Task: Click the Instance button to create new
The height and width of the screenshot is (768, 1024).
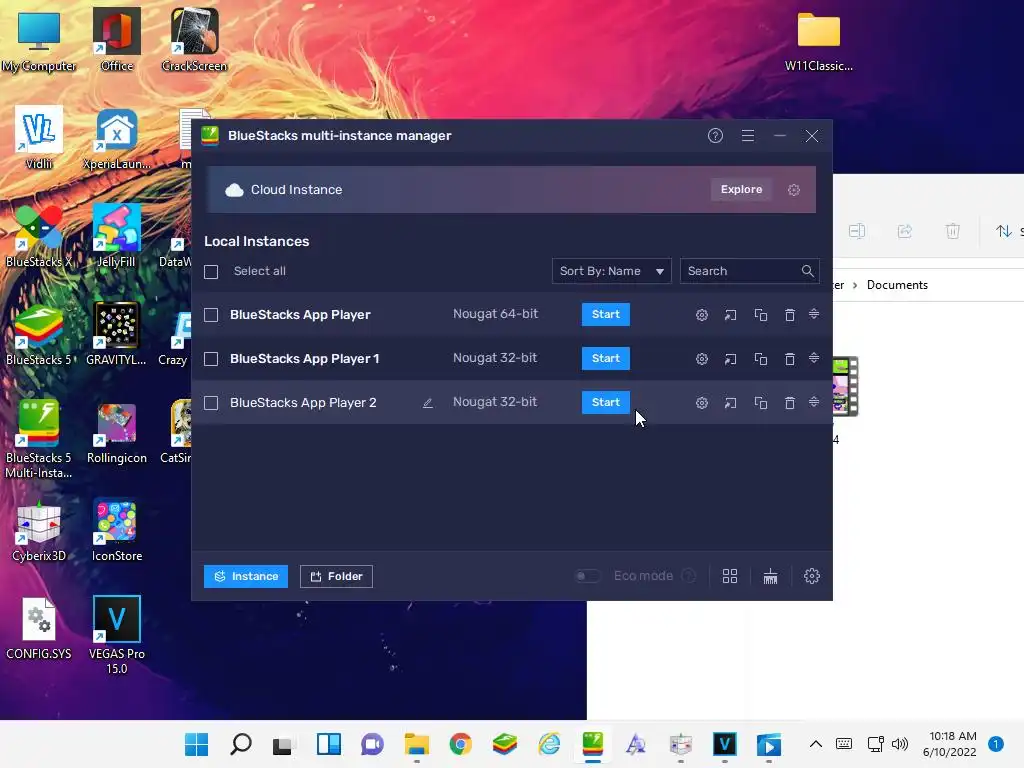Action: (246, 576)
